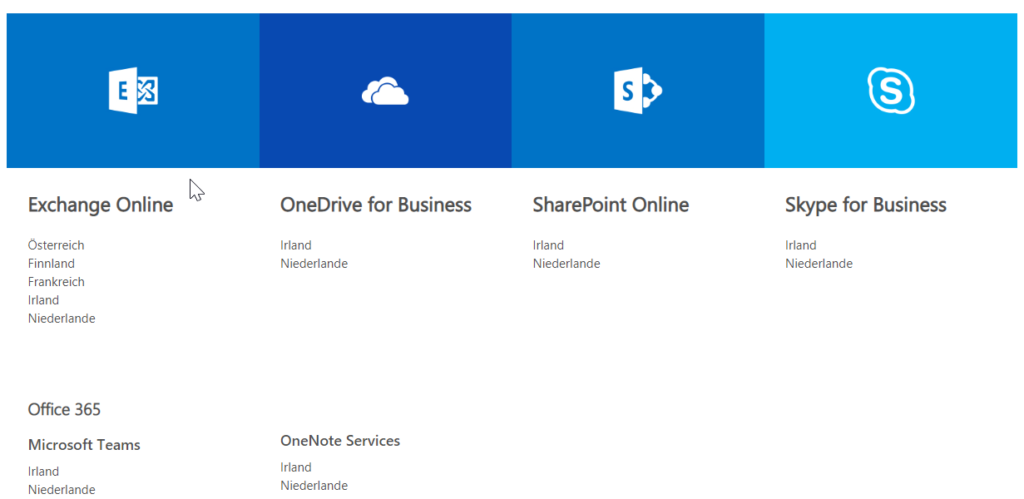Open the Exchange Online heading
The width and height of the screenshot is (1024, 499).
pyautogui.click(x=101, y=205)
